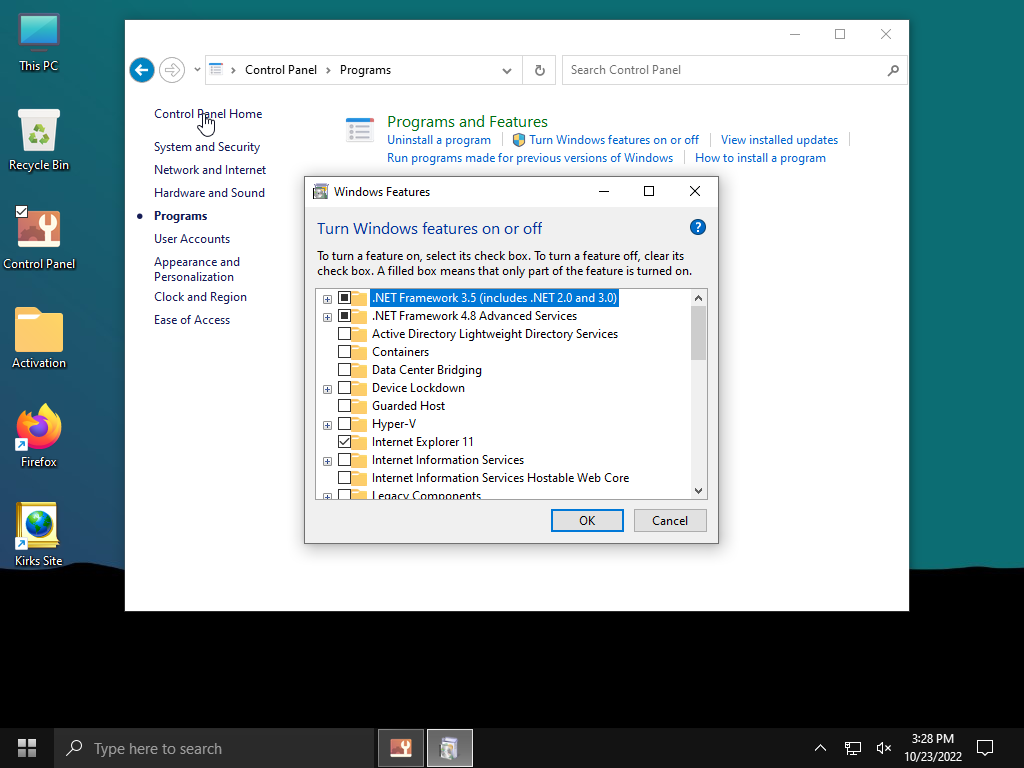Click the taskbar search box

coord(214,748)
